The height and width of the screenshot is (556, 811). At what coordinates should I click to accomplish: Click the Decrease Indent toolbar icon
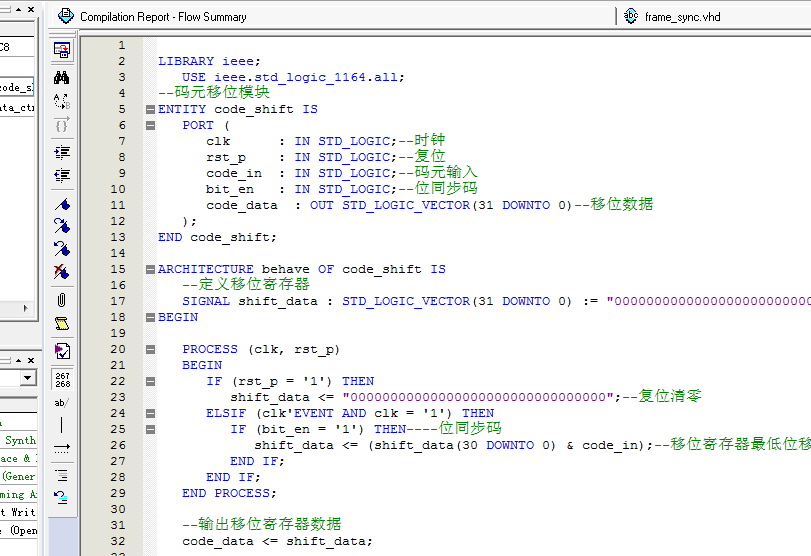tap(62, 176)
